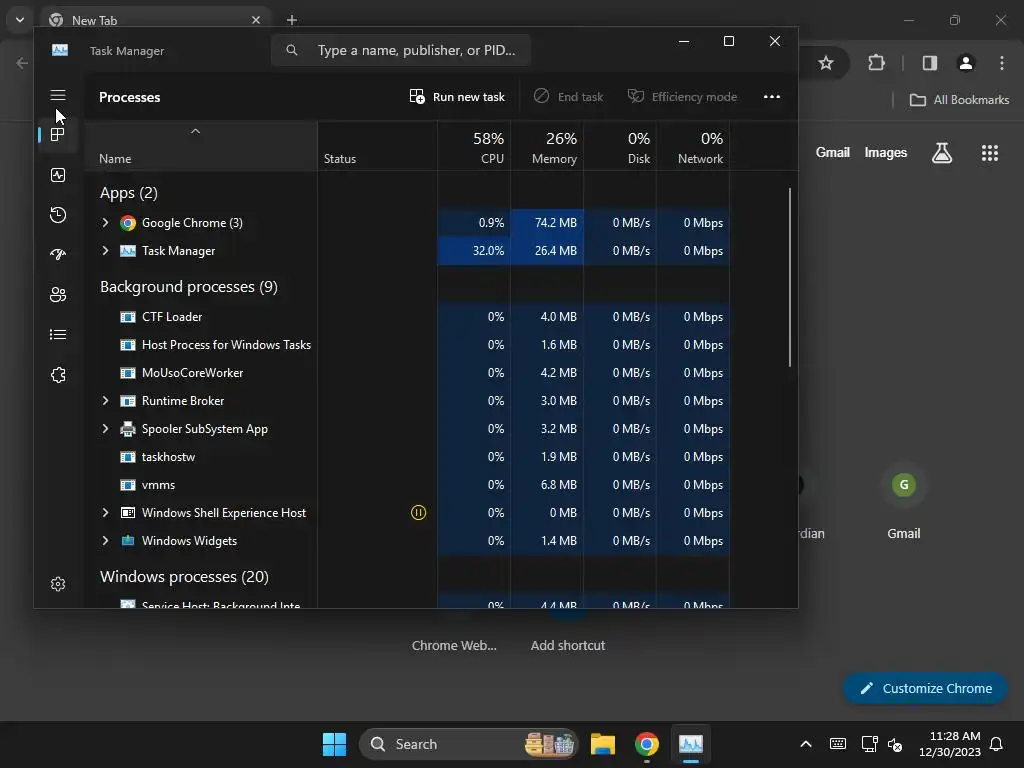Click the End task button
Screen dimensions: 1024x768
click(x=568, y=97)
